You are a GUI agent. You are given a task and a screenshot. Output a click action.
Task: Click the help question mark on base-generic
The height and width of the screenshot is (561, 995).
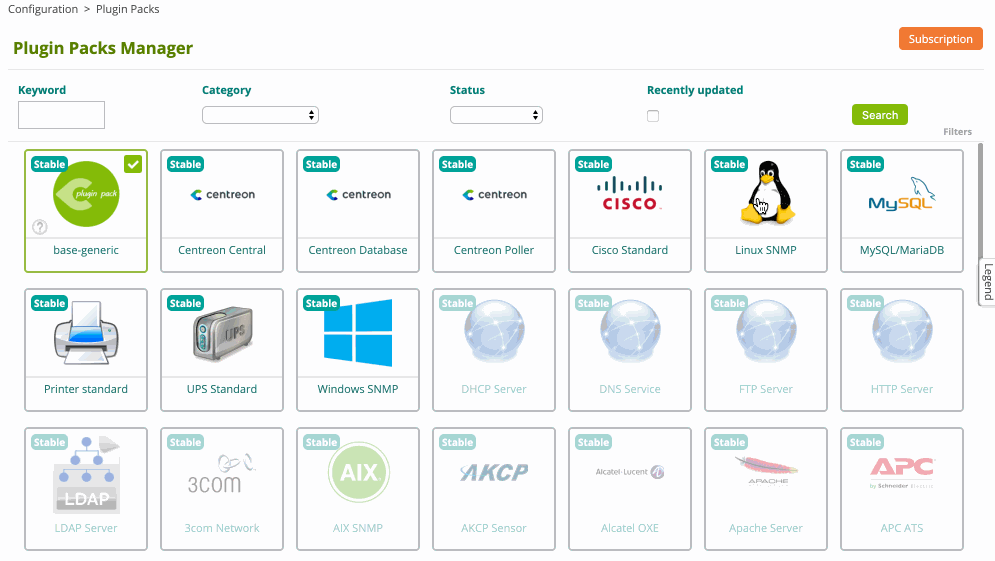click(40, 228)
